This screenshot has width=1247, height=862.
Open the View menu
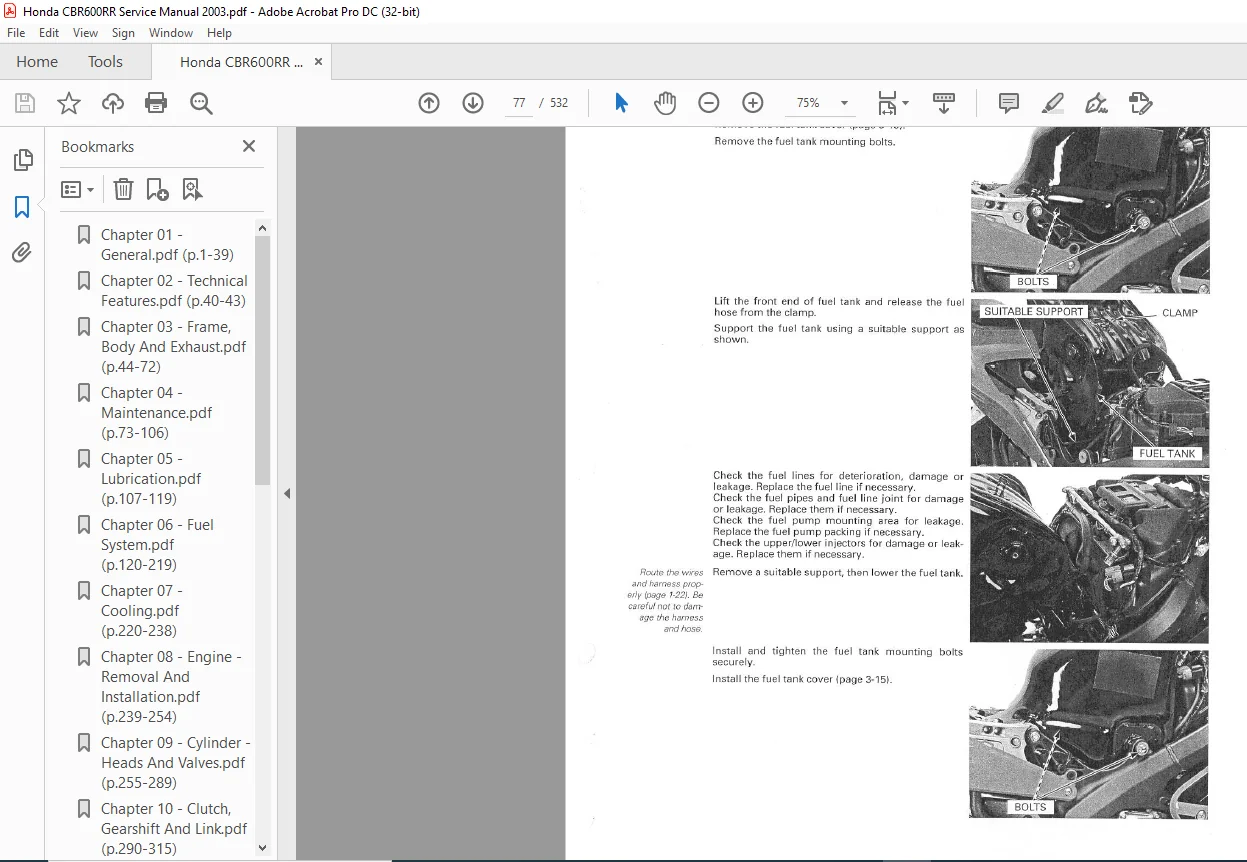tap(86, 33)
